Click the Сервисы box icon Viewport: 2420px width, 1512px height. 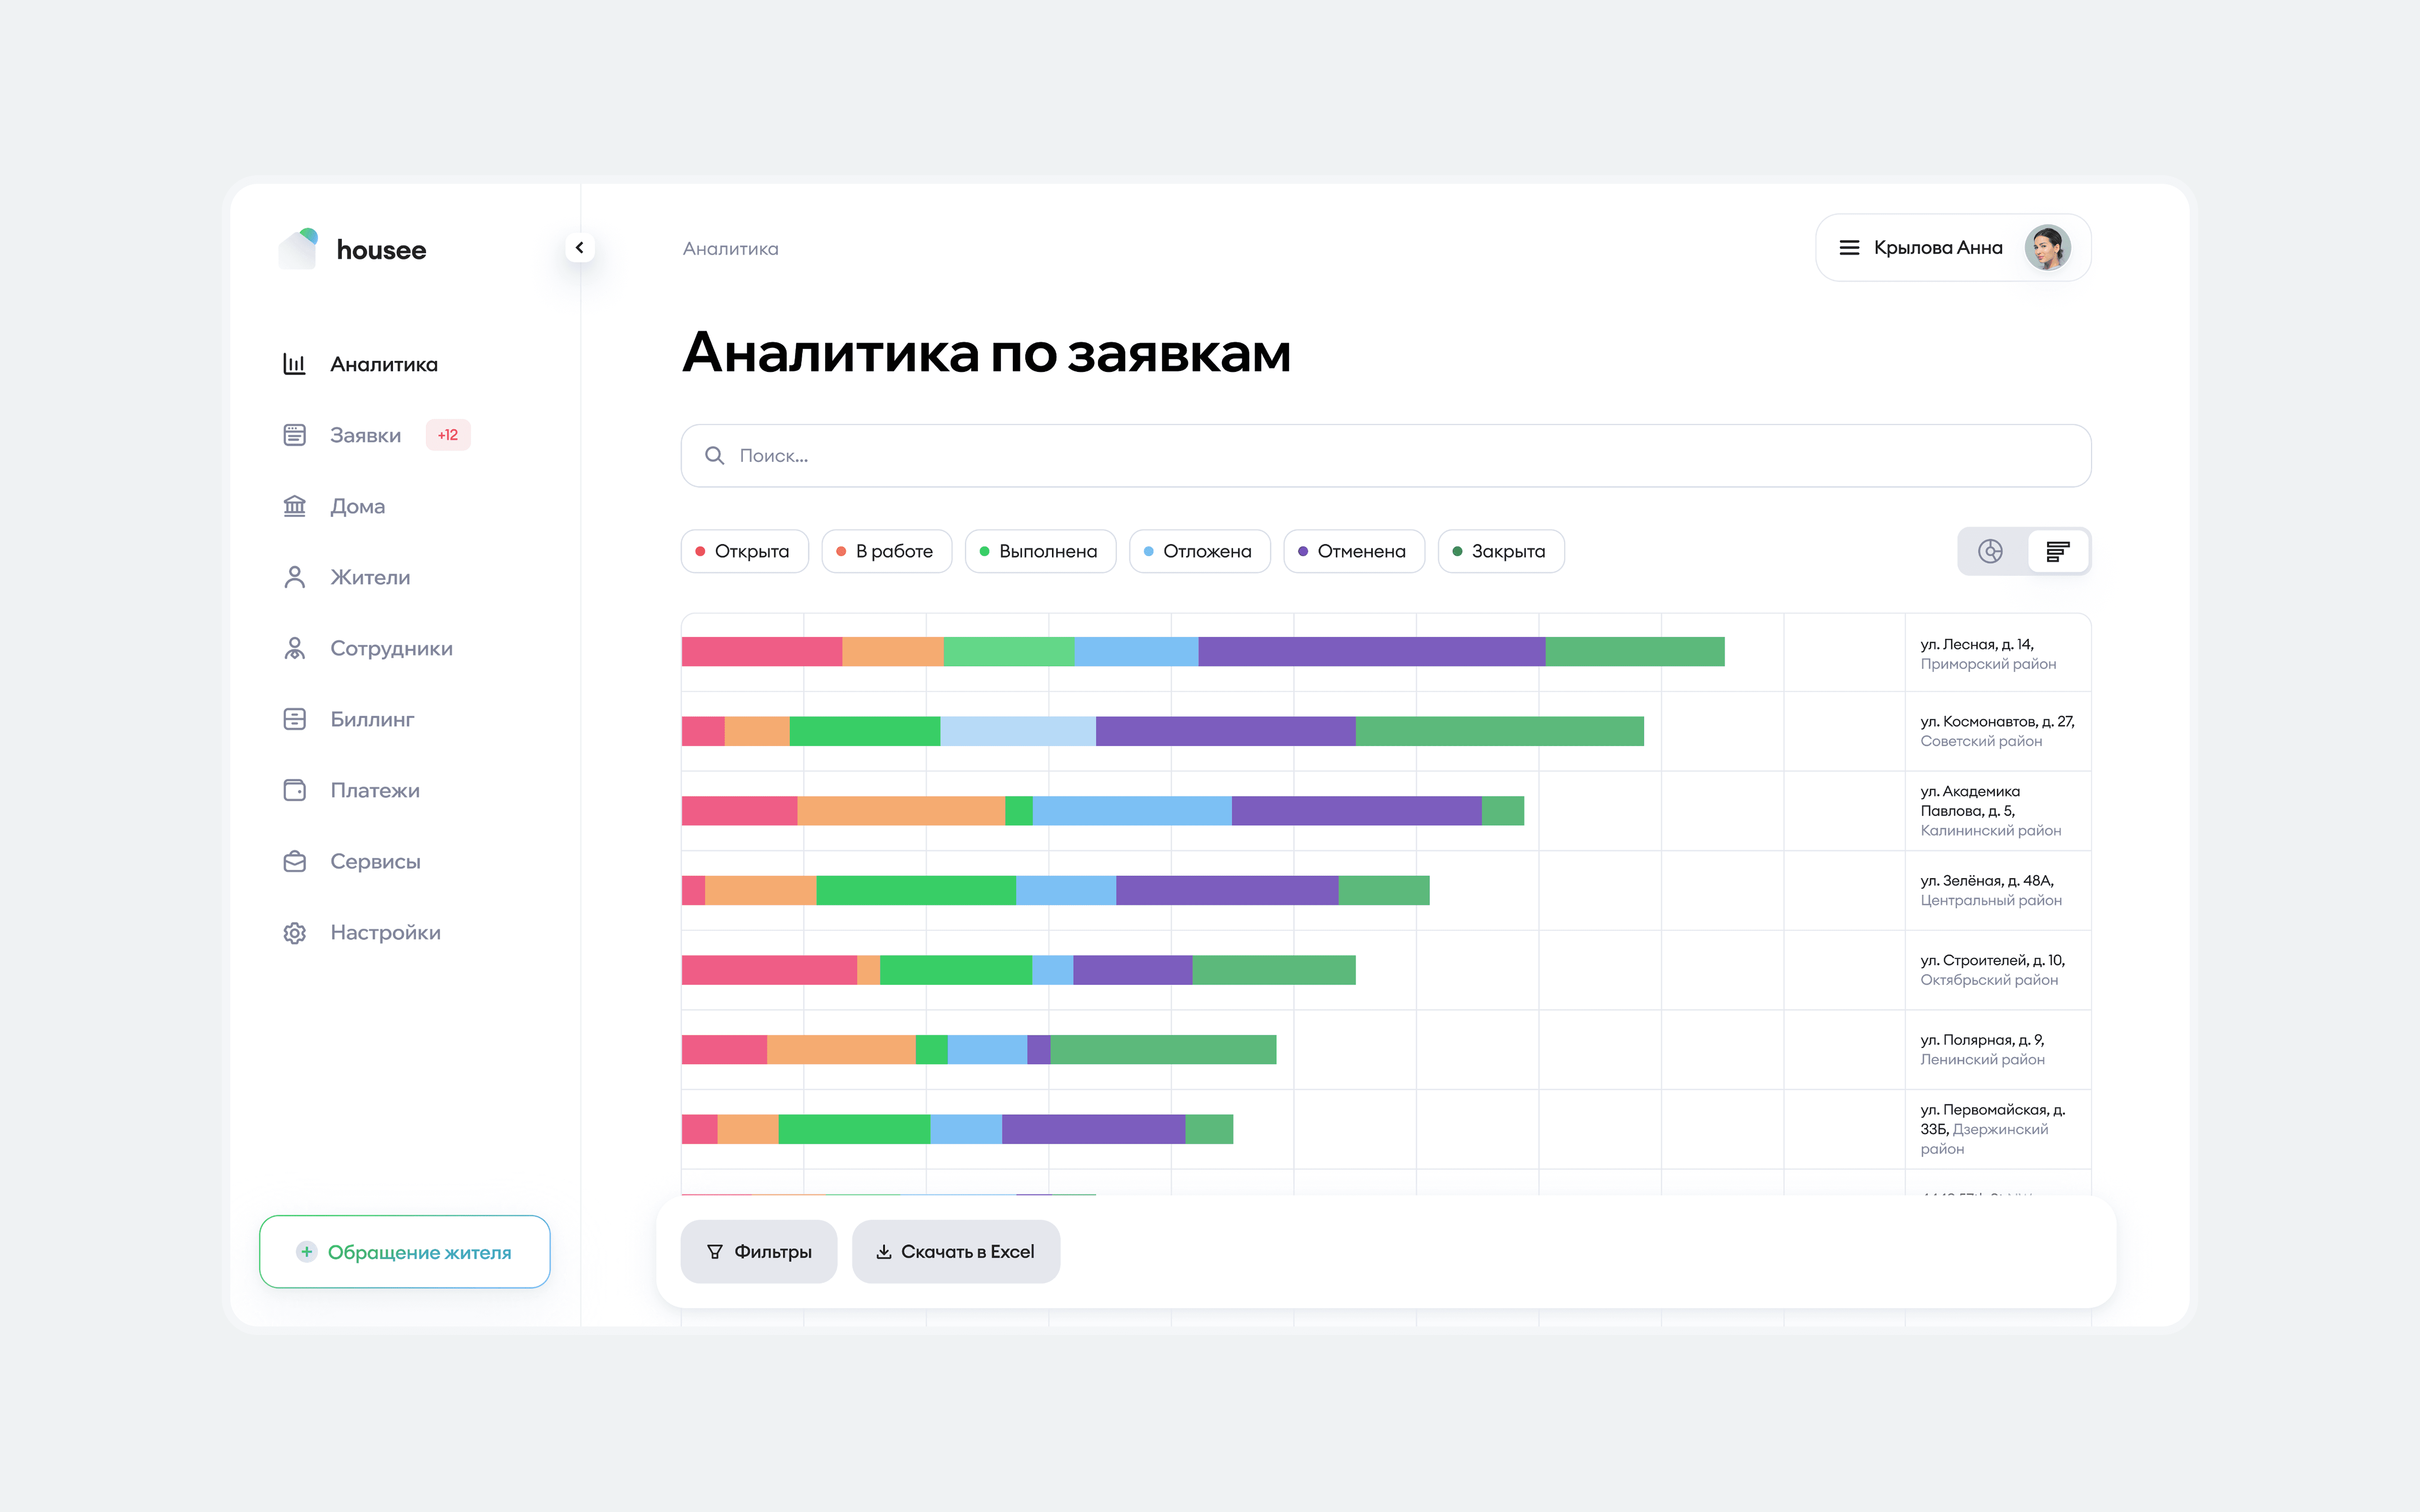[x=294, y=861]
